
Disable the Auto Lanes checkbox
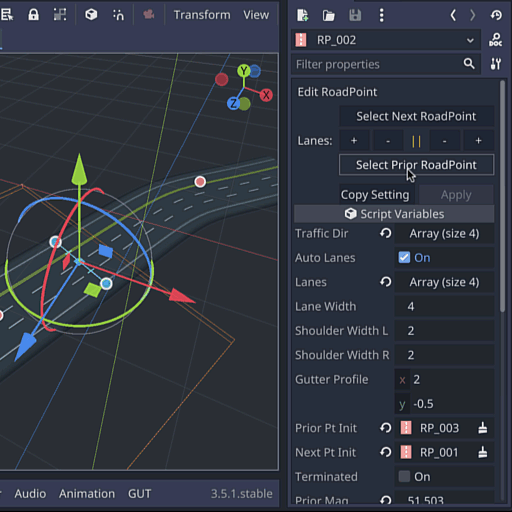click(x=404, y=258)
